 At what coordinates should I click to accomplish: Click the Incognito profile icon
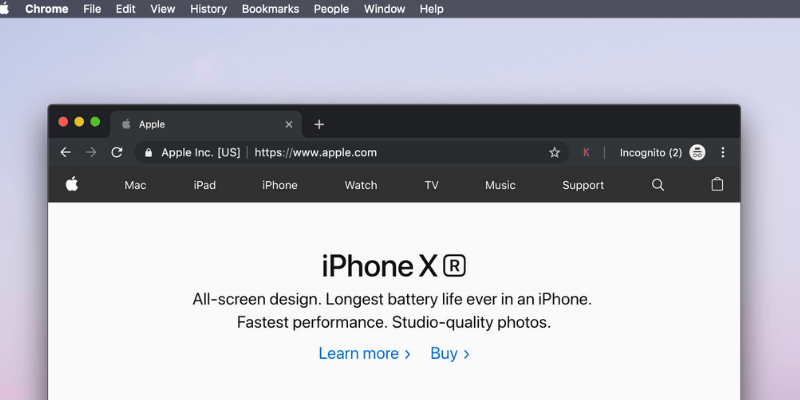[697, 152]
